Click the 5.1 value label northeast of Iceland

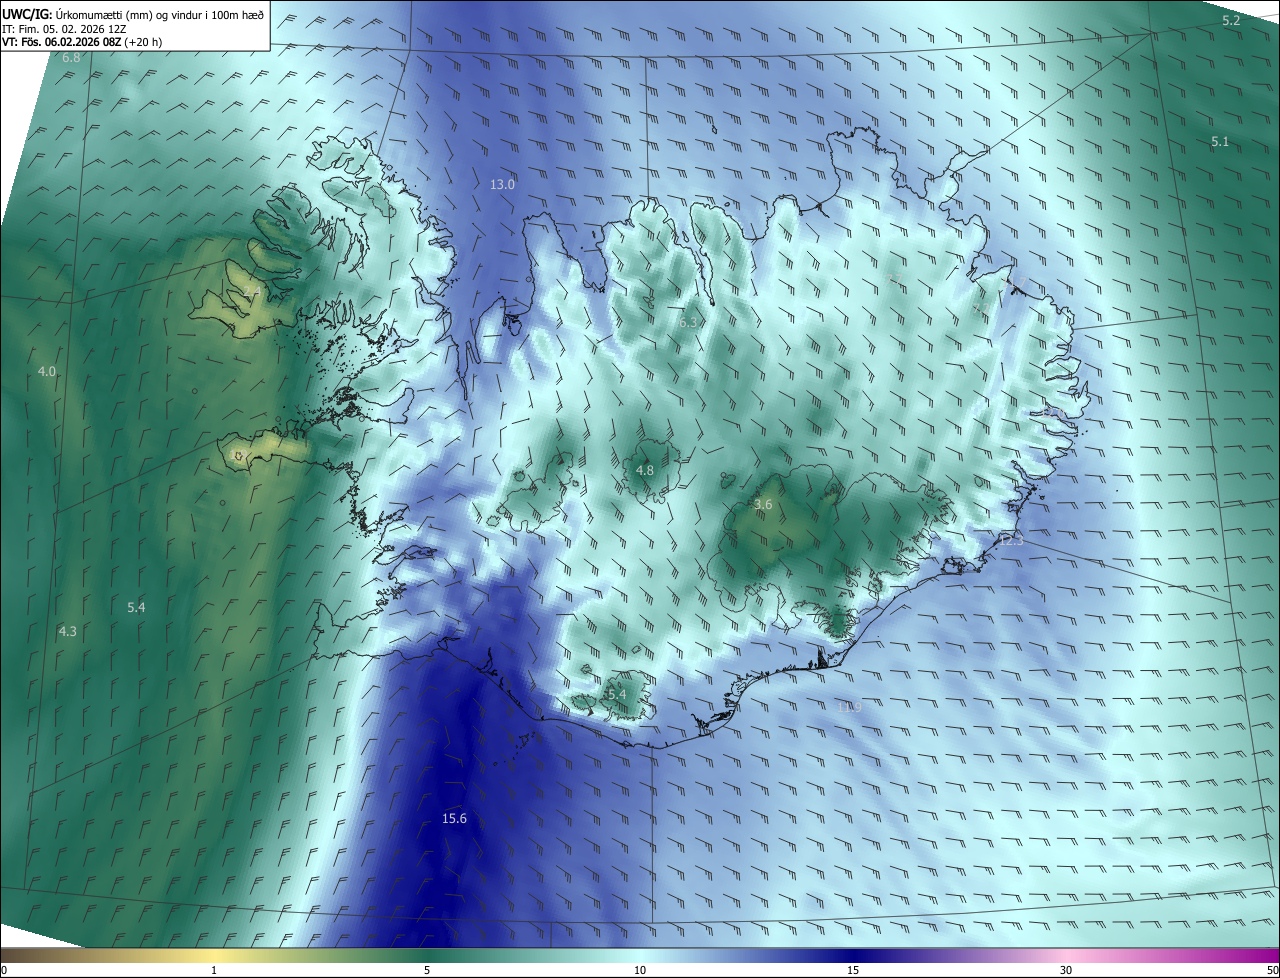1220,142
